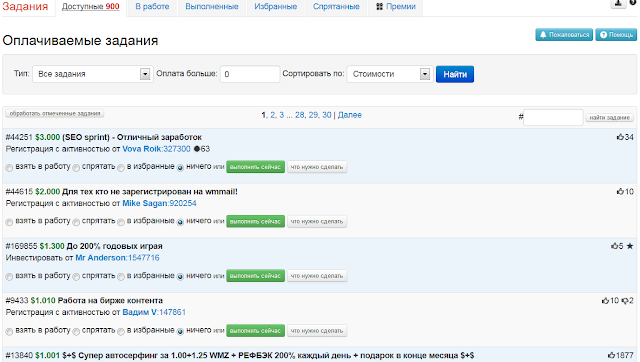
Task: Click thumbs-down icon for task #9433
Action: [625, 301]
